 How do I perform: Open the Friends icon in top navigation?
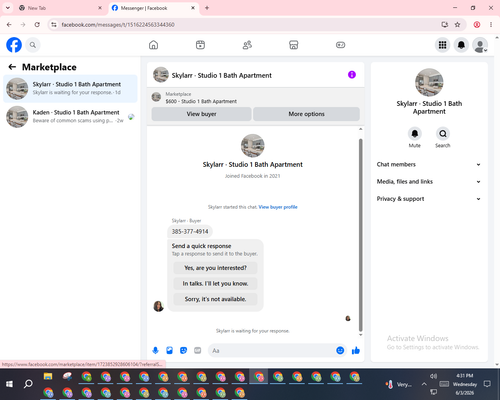point(247,45)
